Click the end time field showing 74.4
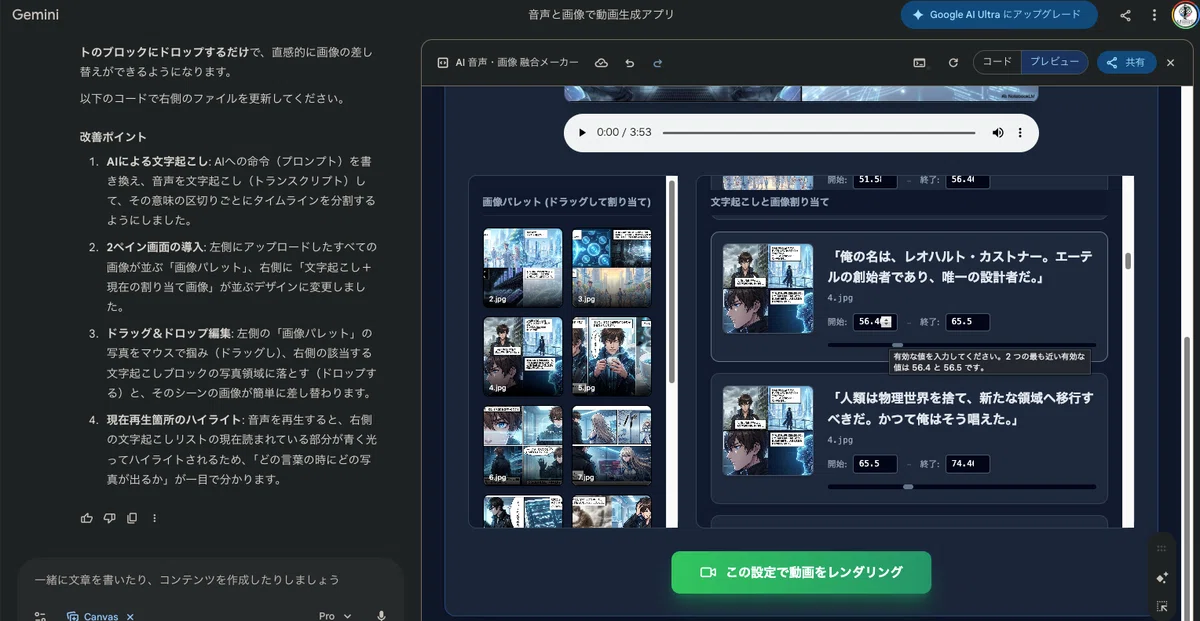 point(967,464)
